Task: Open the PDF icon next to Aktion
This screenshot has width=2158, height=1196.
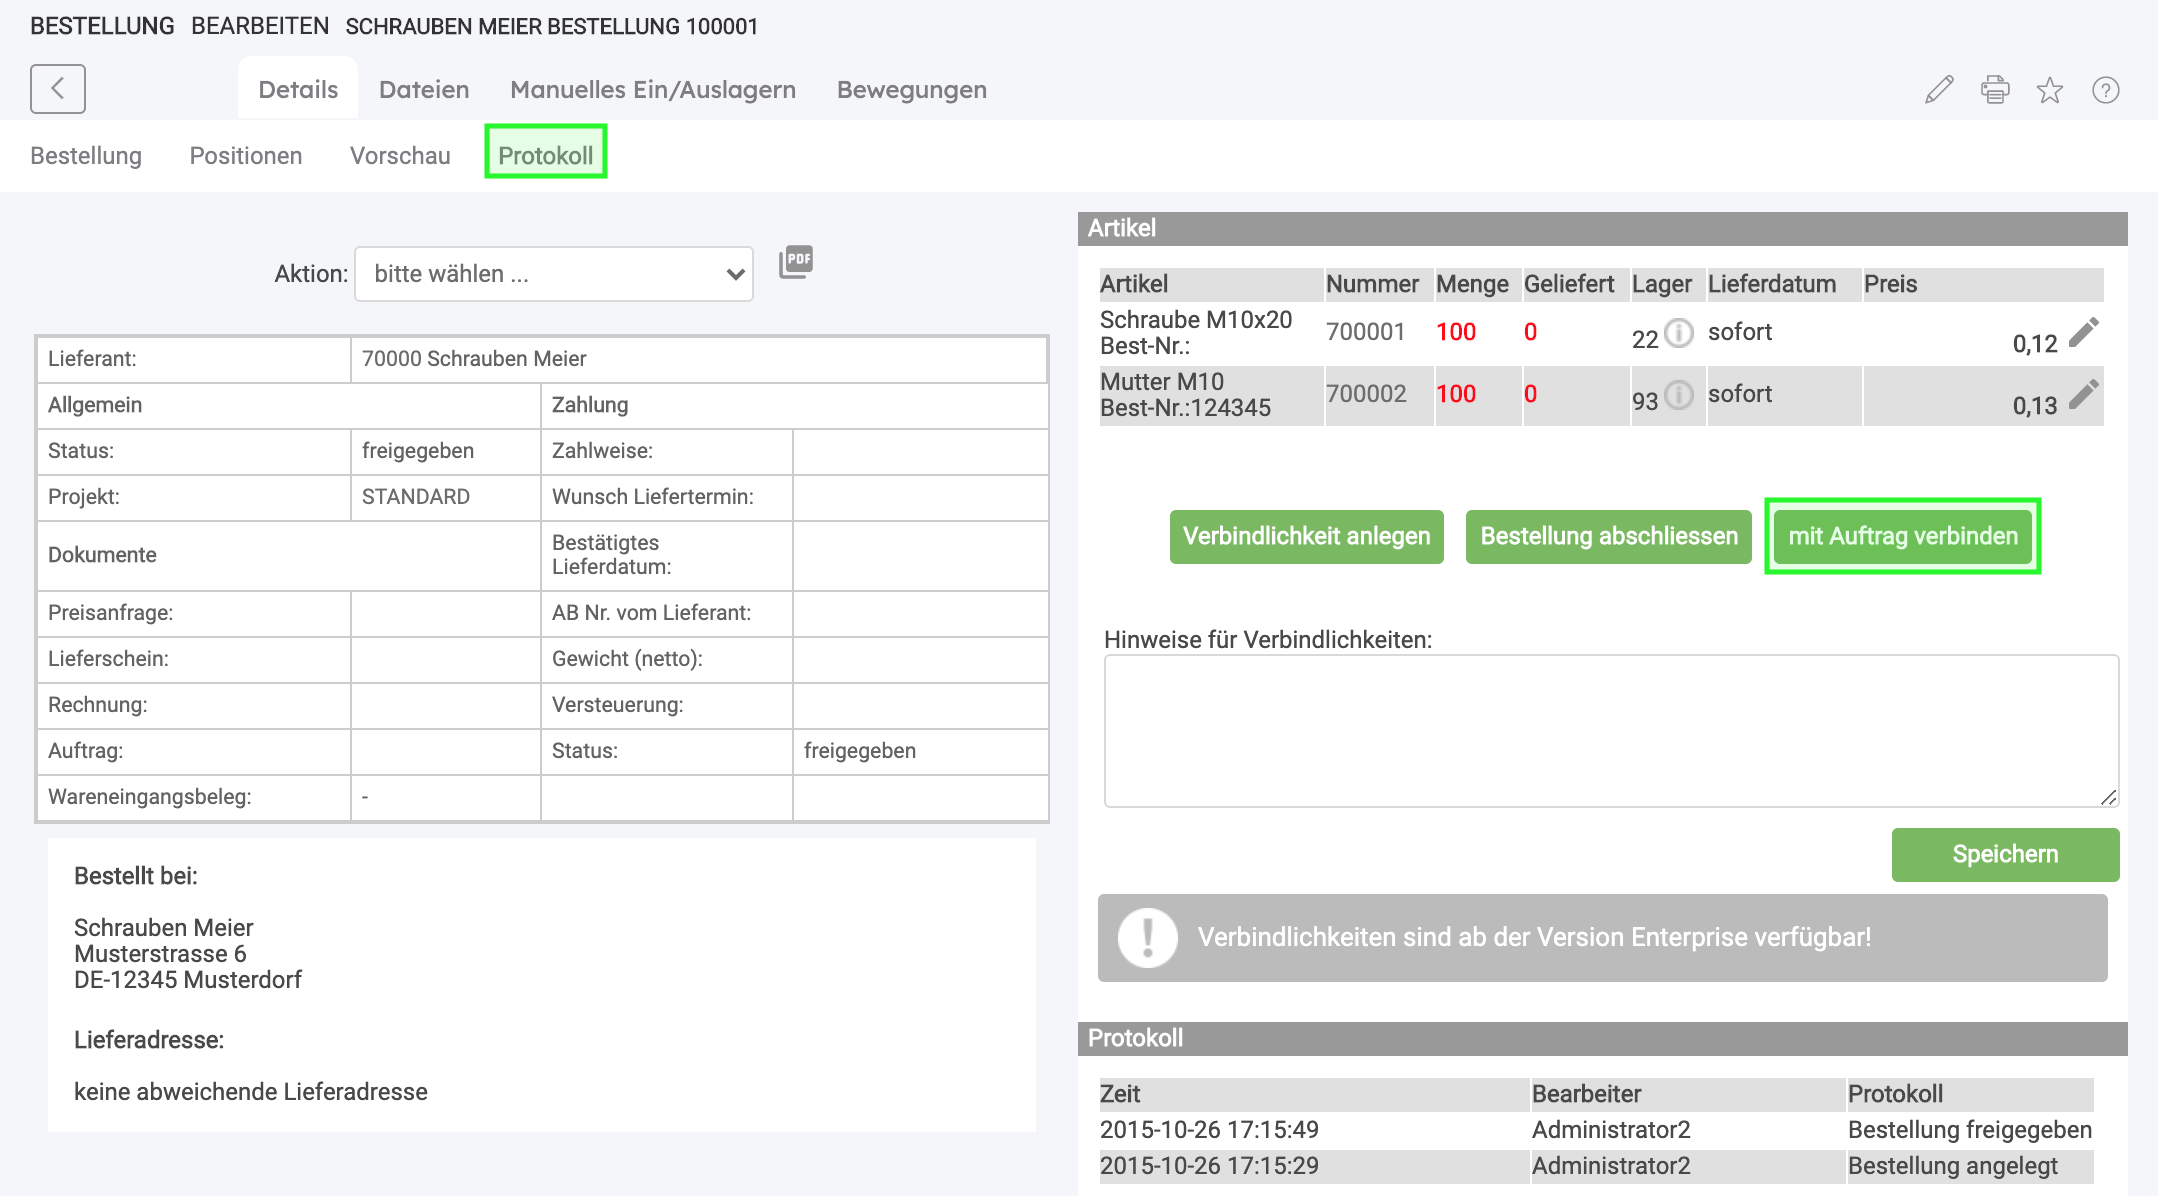Action: tap(796, 262)
